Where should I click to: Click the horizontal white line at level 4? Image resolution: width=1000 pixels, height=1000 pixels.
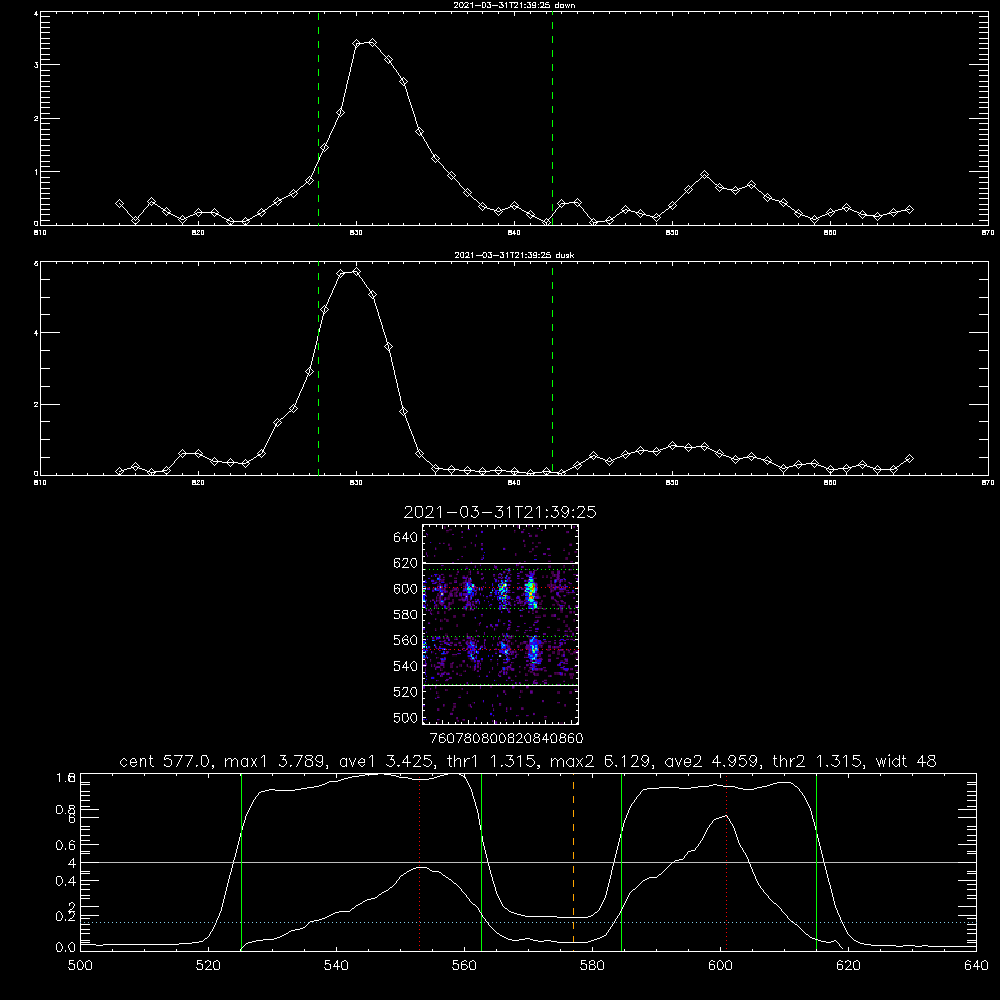(x=528, y=862)
